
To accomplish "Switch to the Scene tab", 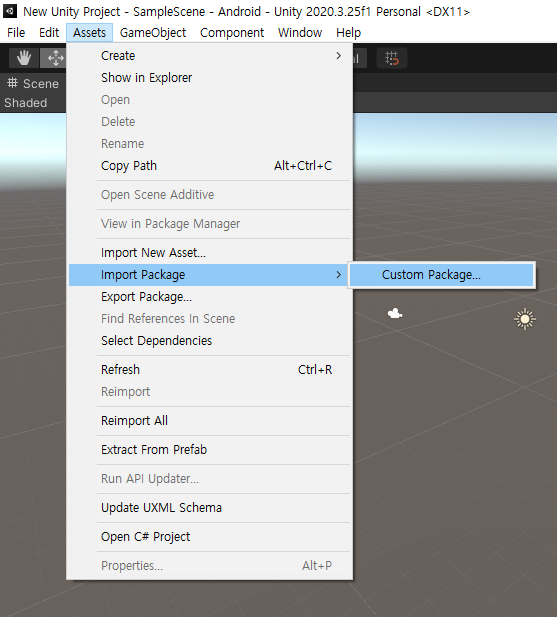I will pos(33,83).
